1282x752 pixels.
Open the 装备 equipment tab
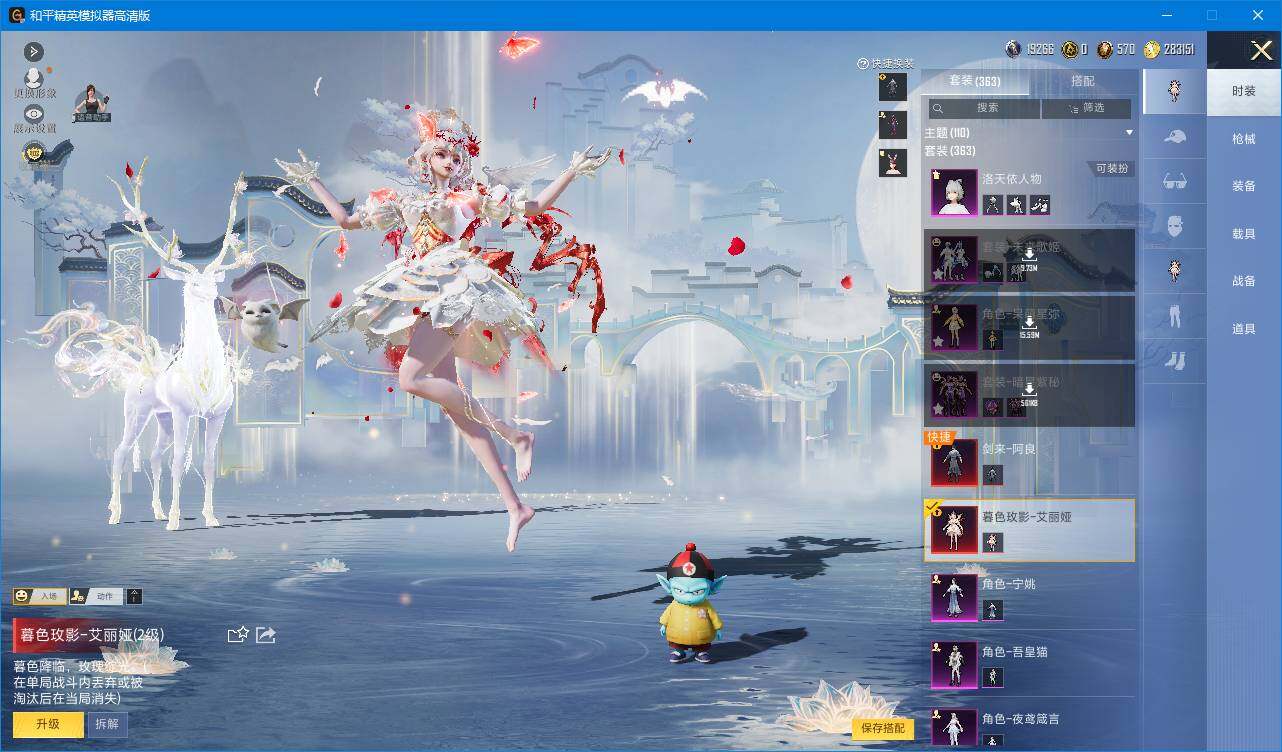point(1244,186)
